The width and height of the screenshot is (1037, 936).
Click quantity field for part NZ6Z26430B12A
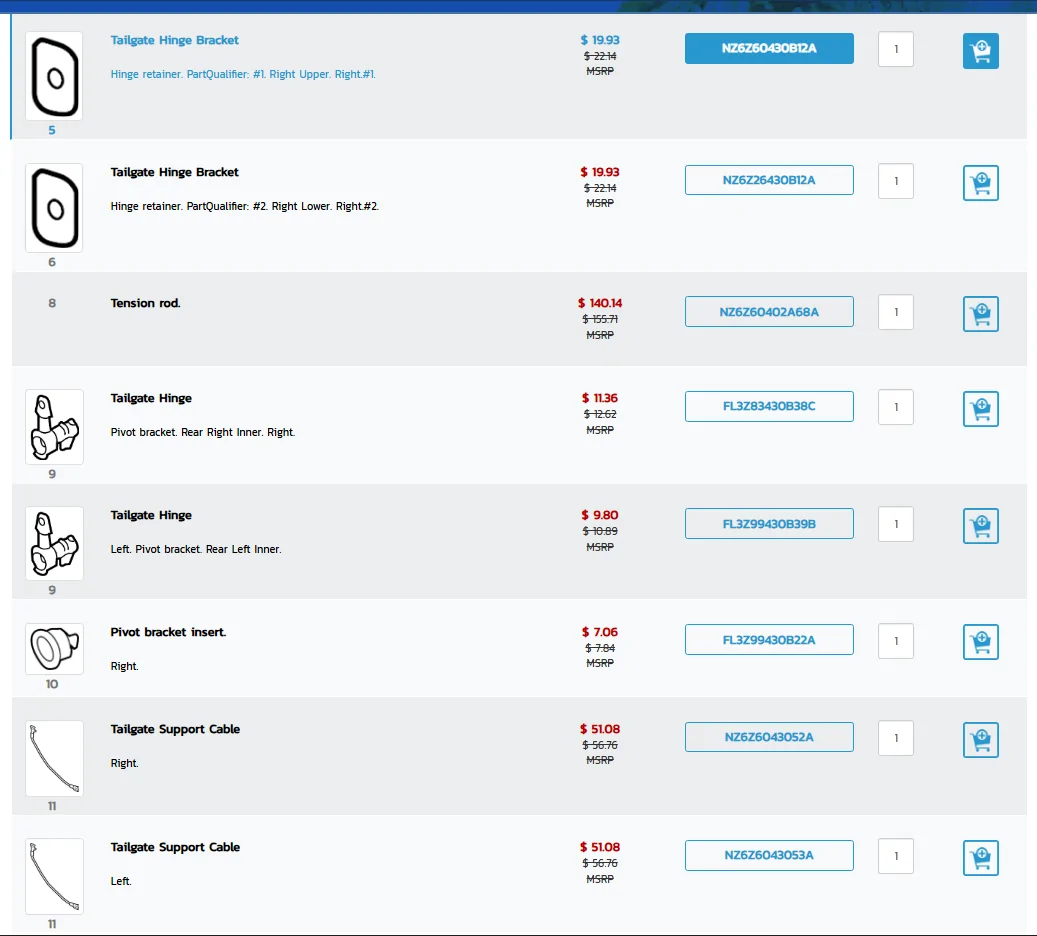click(895, 181)
